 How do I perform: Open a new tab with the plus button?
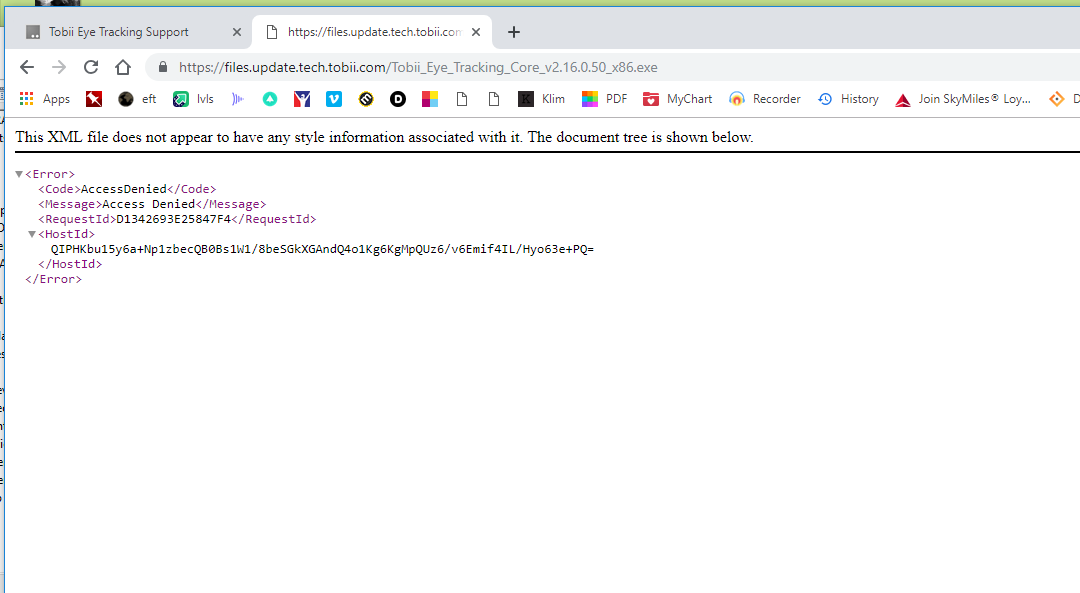click(514, 32)
